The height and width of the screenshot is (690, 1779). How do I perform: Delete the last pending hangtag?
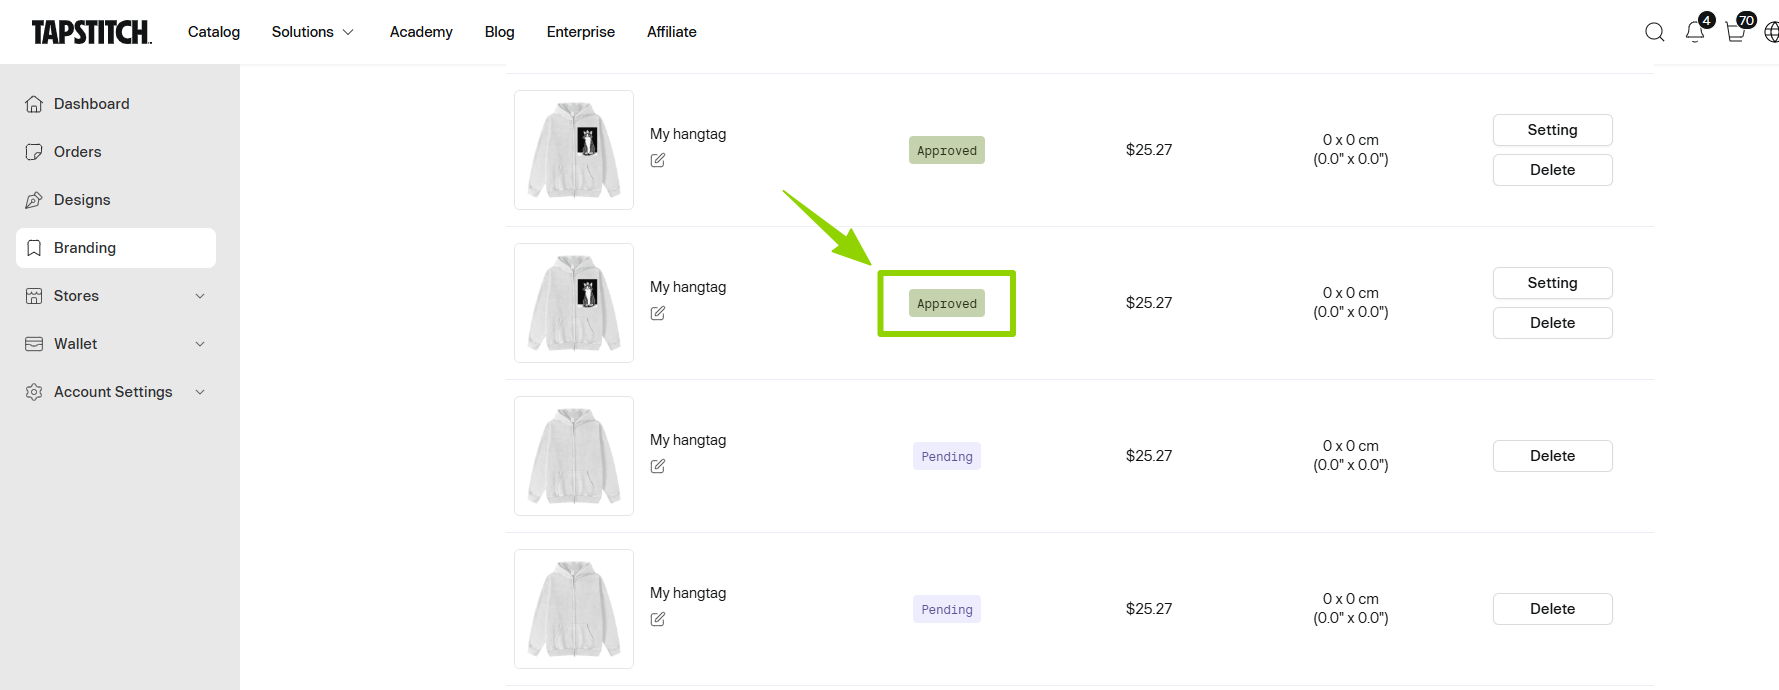click(x=1552, y=609)
